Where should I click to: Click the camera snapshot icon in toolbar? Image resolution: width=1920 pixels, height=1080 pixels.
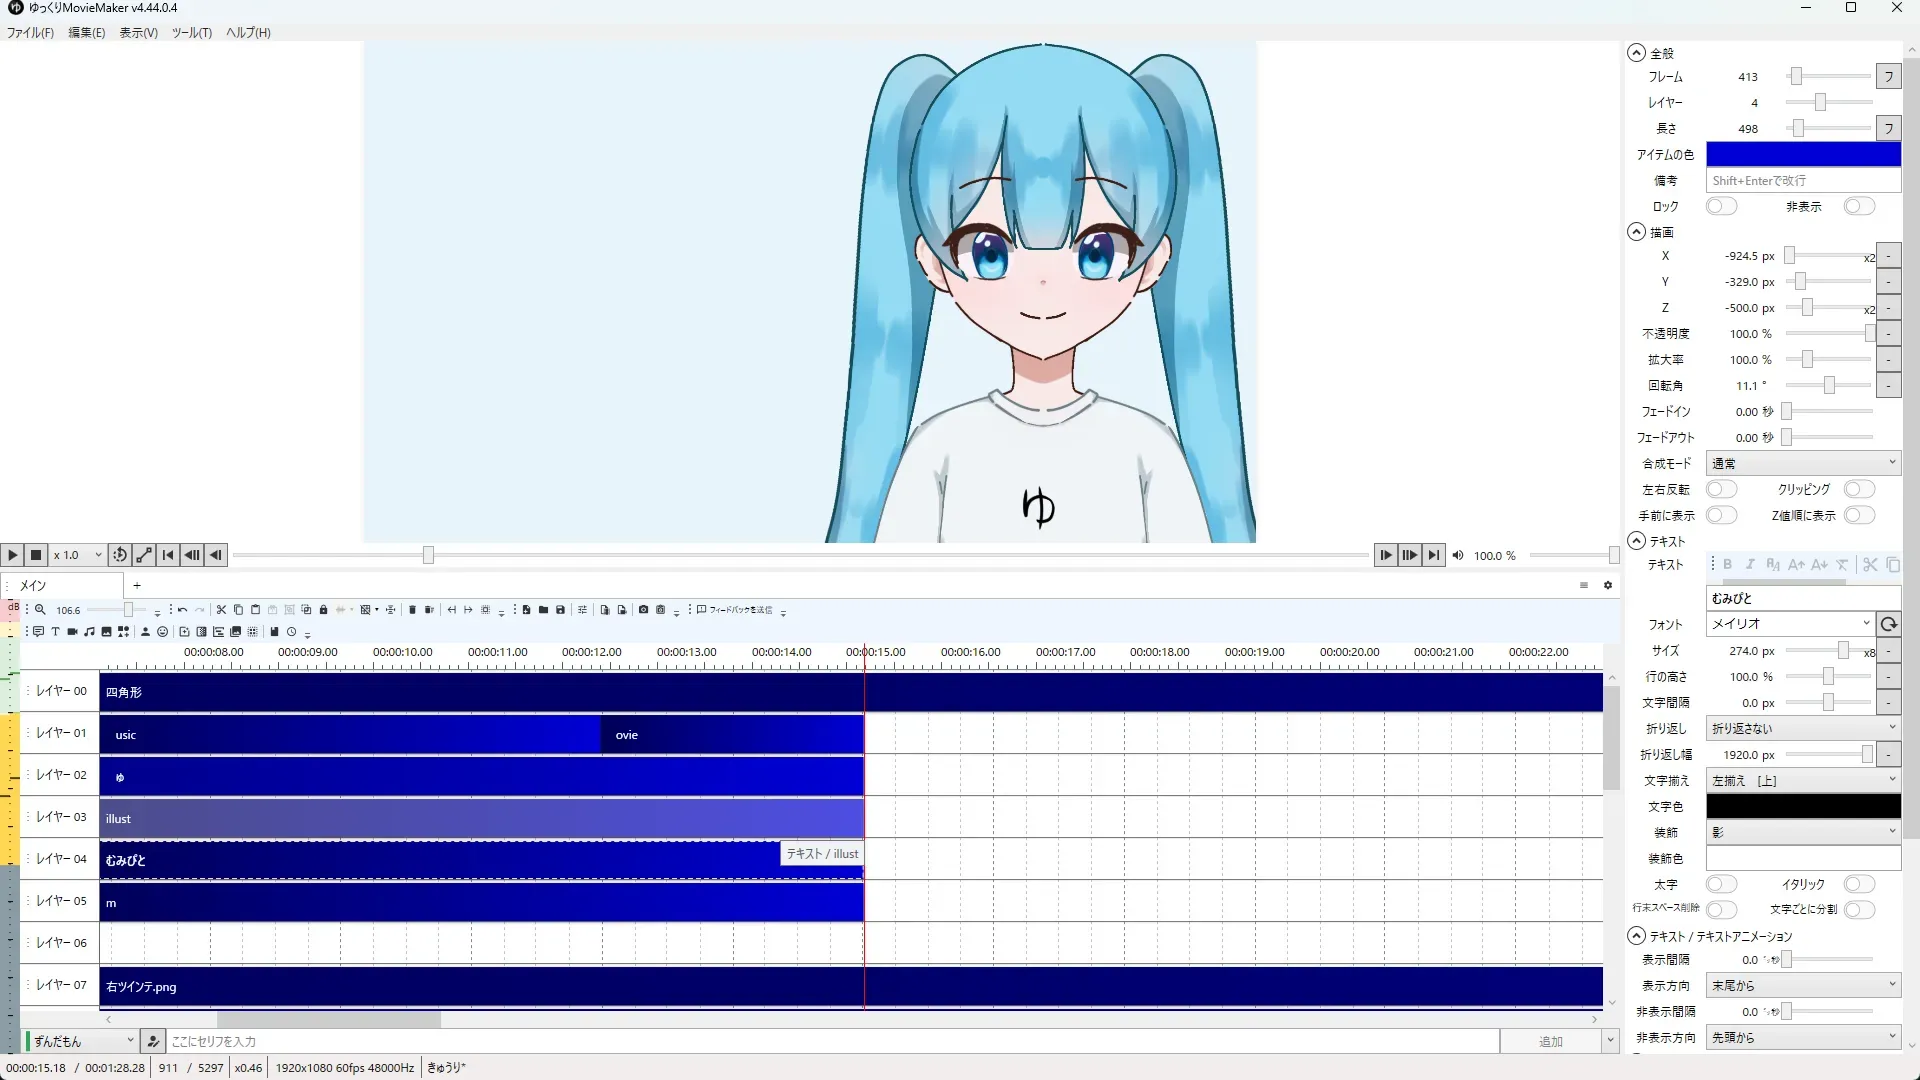click(x=643, y=610)
